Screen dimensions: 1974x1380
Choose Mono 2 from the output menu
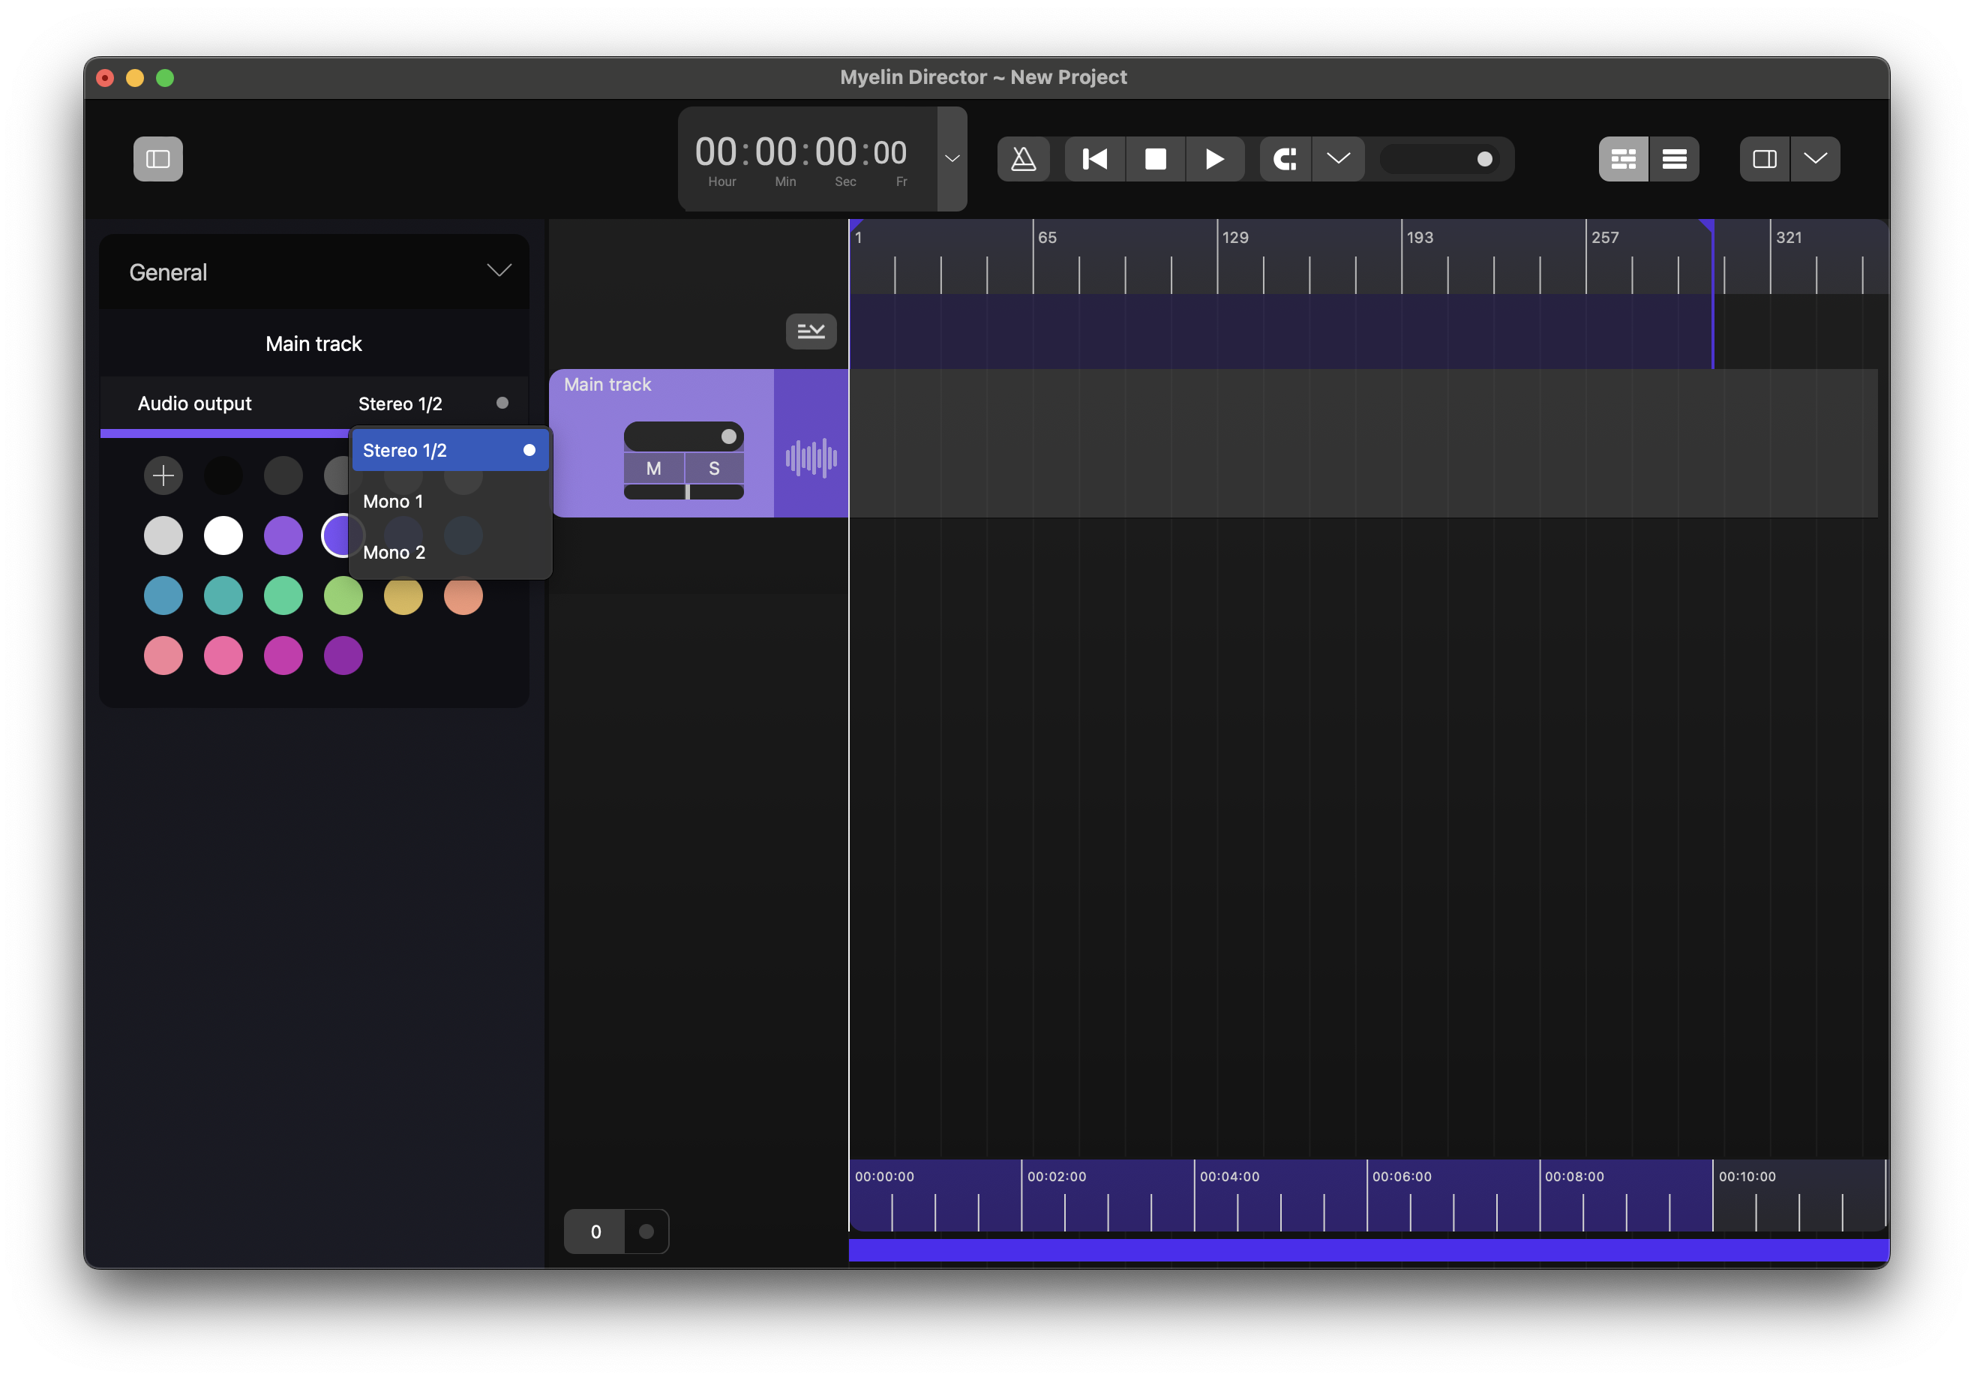click(394, 552)
